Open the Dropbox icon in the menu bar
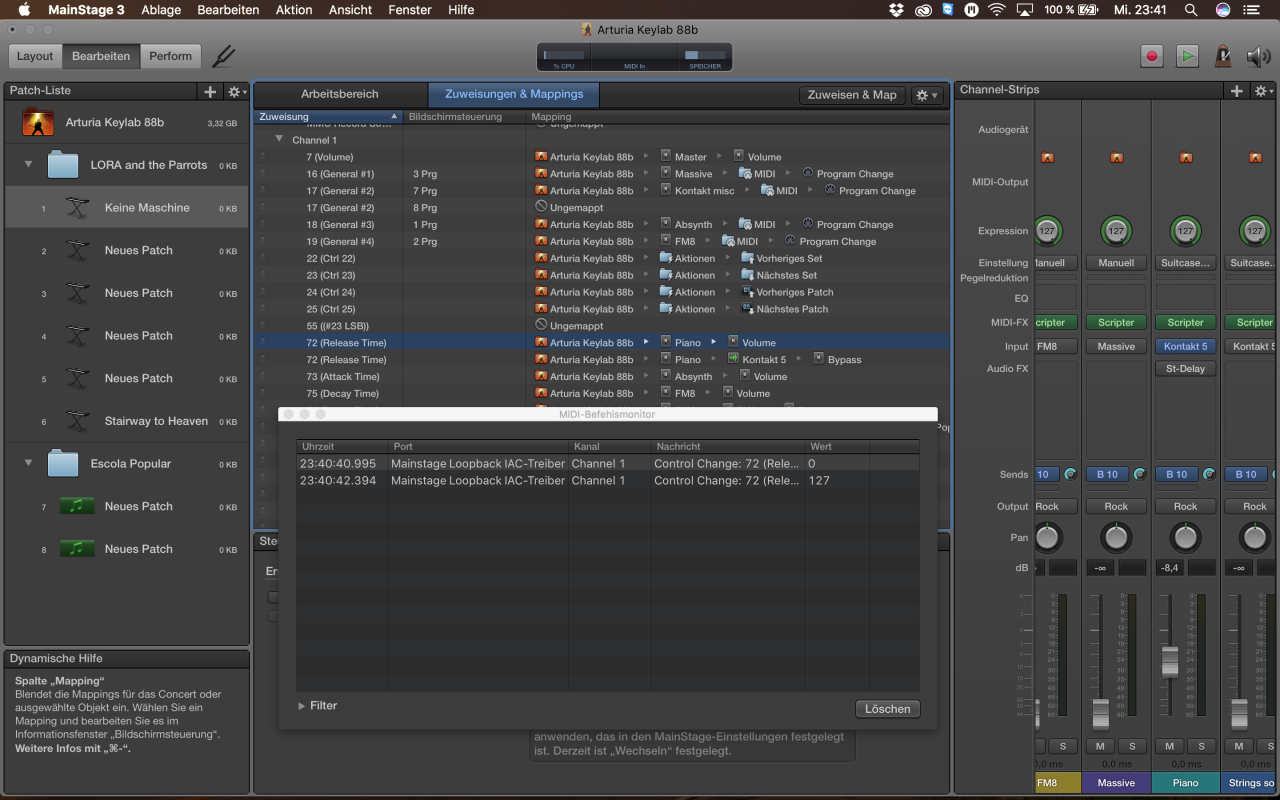The width and height of the screenshot is (1280, 800). (x=896, y=10)
